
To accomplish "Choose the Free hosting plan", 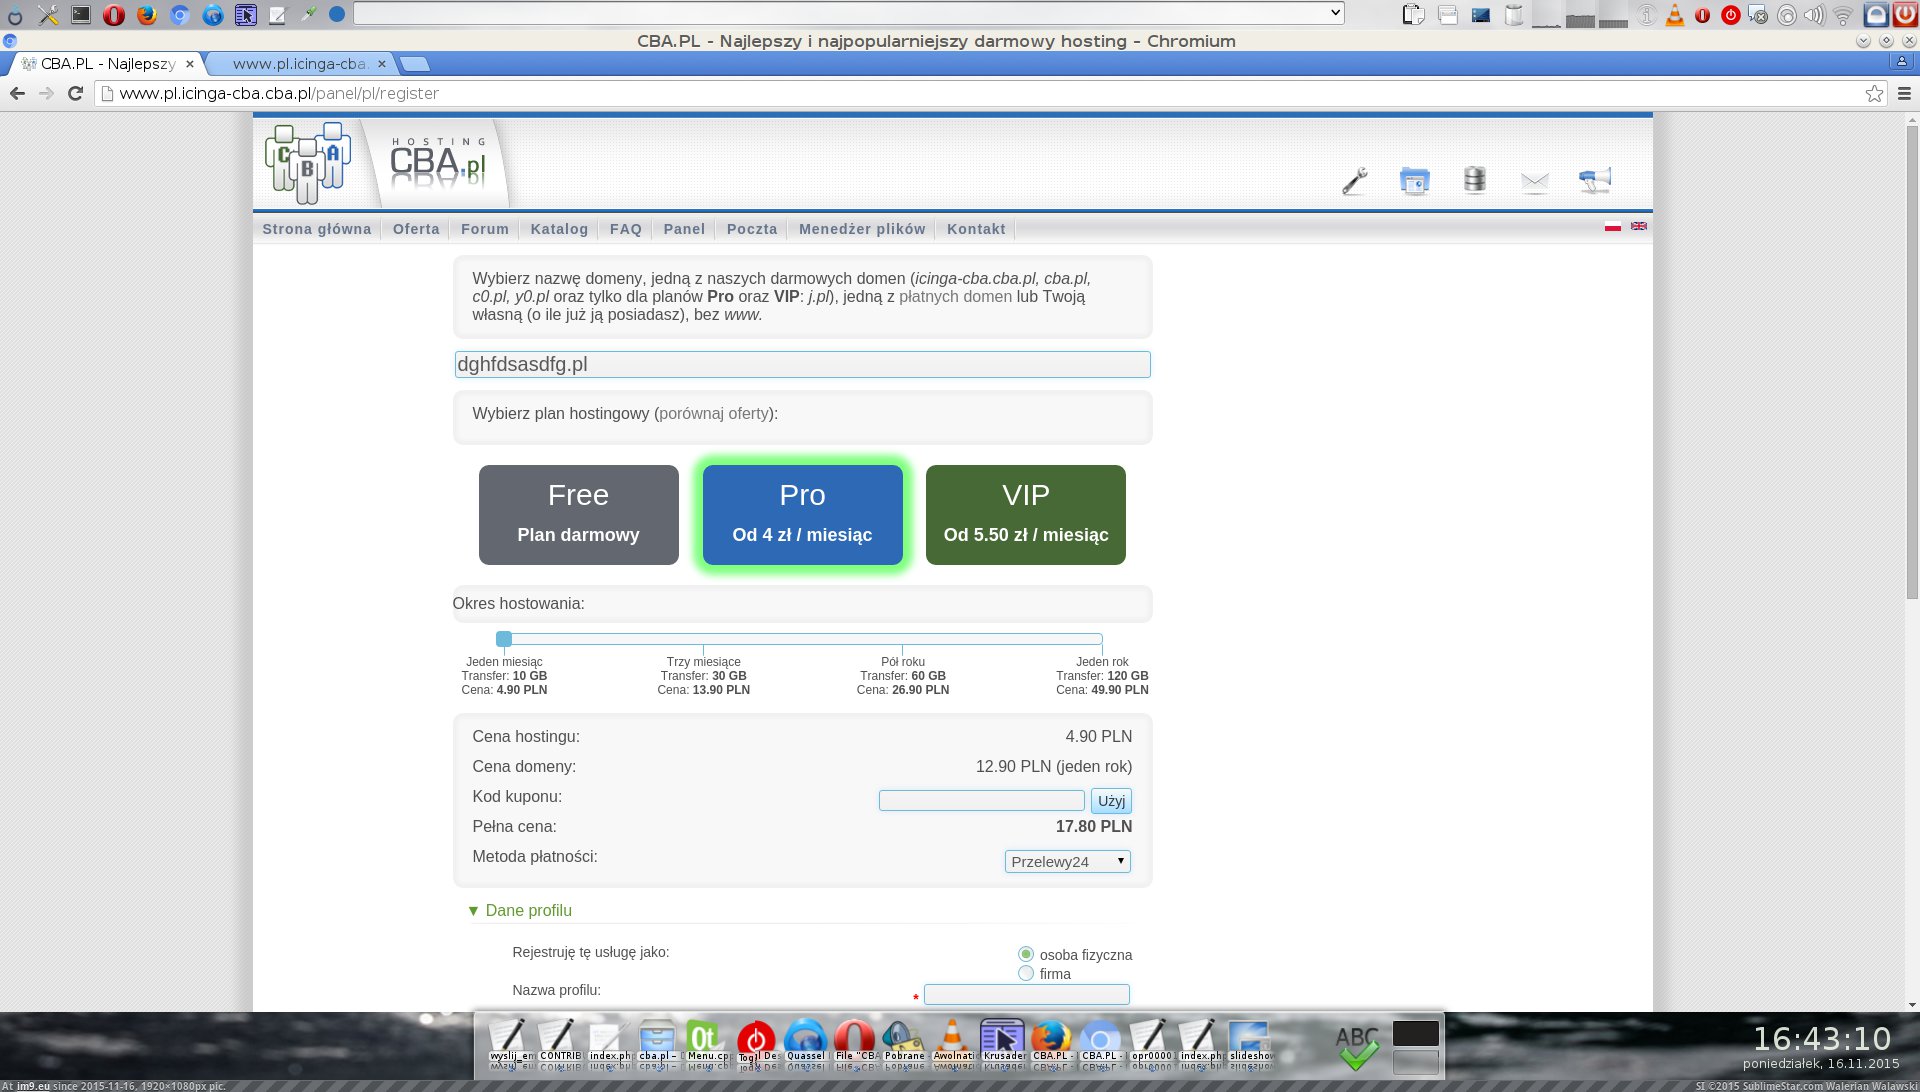I will coord(578,515).
